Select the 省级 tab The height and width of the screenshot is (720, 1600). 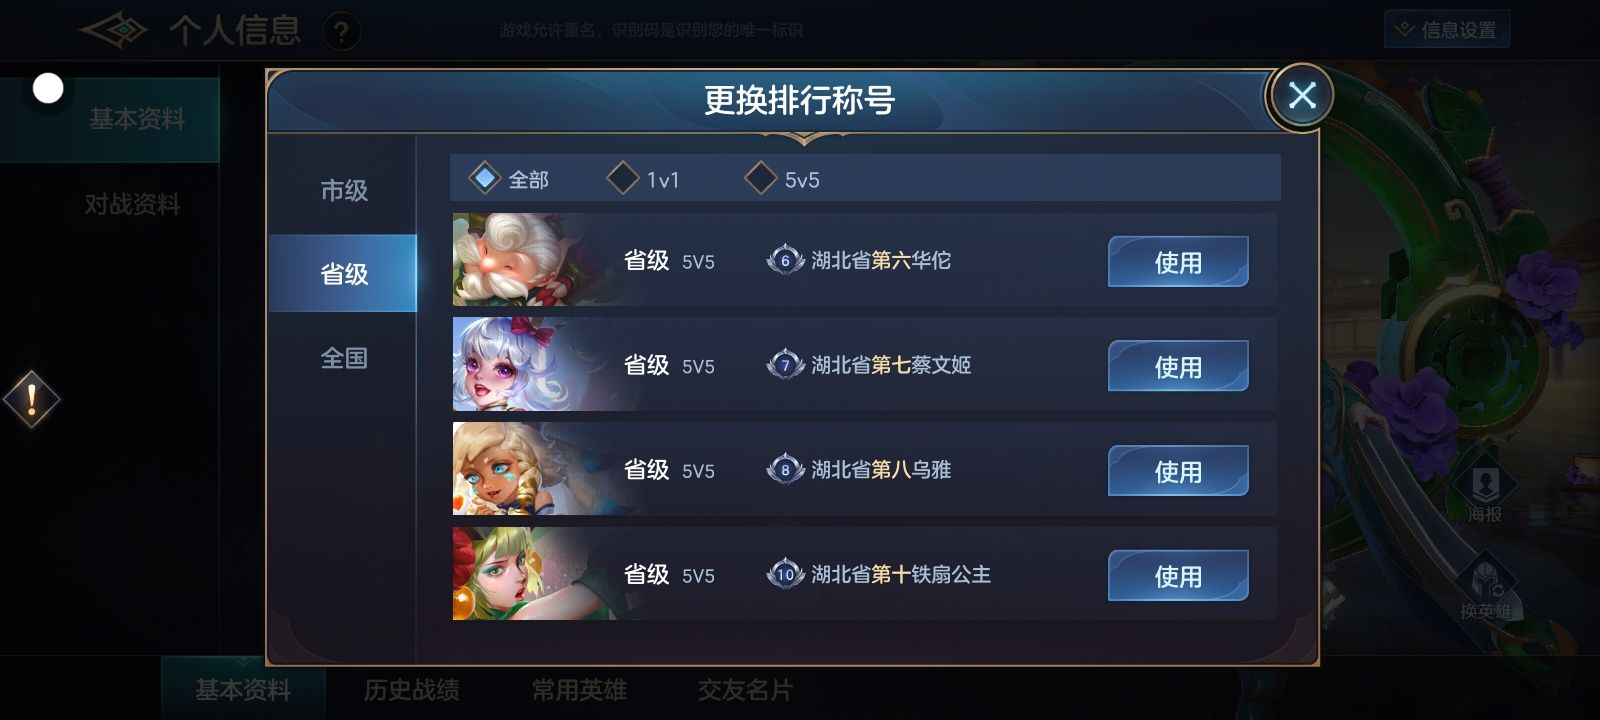tap(343, 273)
